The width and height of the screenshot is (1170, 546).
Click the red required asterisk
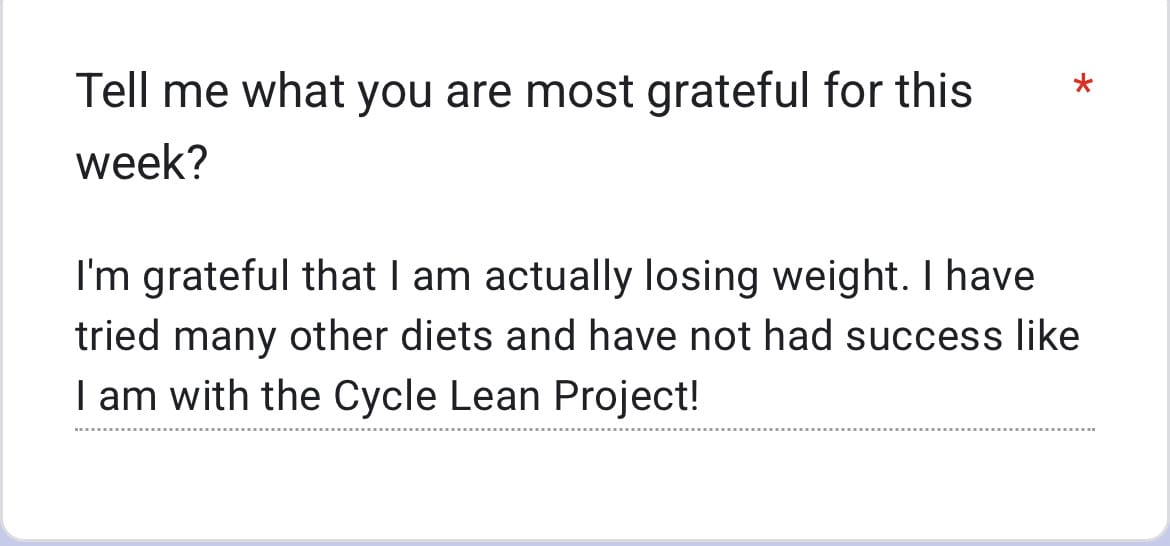pos(1080,87)
